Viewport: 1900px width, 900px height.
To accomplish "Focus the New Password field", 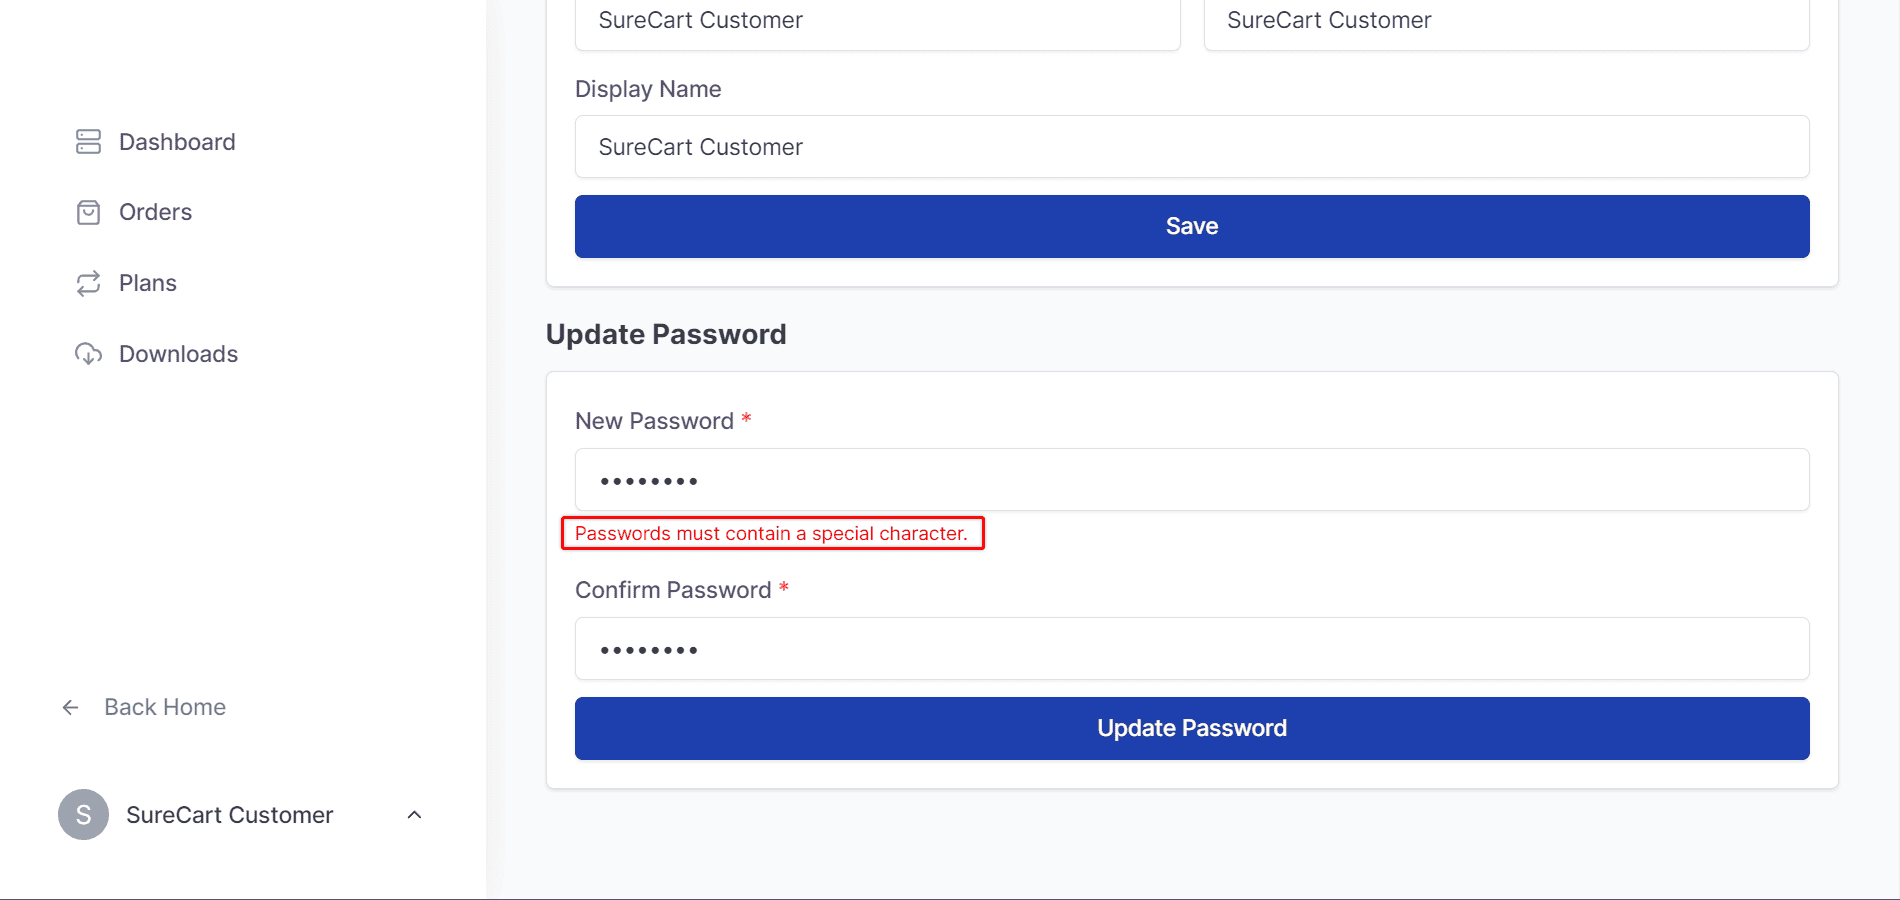I will point(1191,480).
